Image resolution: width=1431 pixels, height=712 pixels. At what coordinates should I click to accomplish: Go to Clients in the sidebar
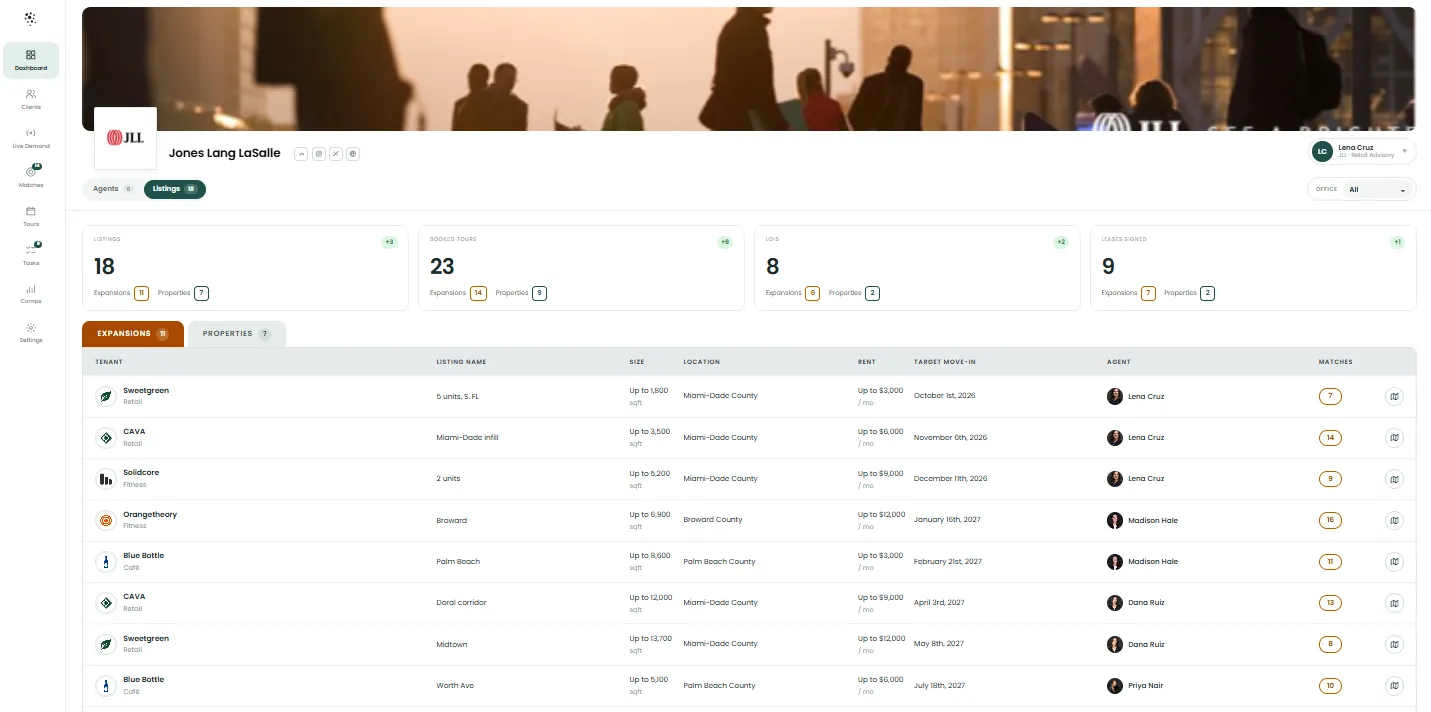pyautogui.click(x=31, y=99)
